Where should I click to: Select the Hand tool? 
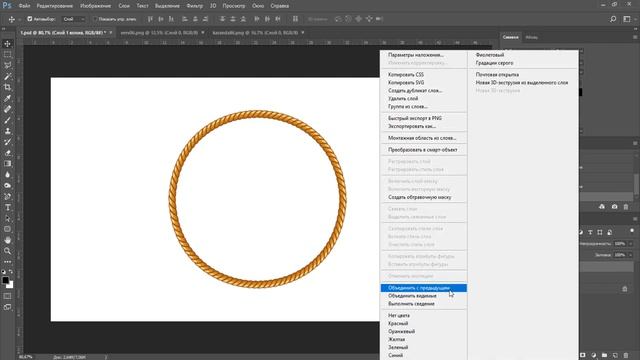[x=7, y=240]
